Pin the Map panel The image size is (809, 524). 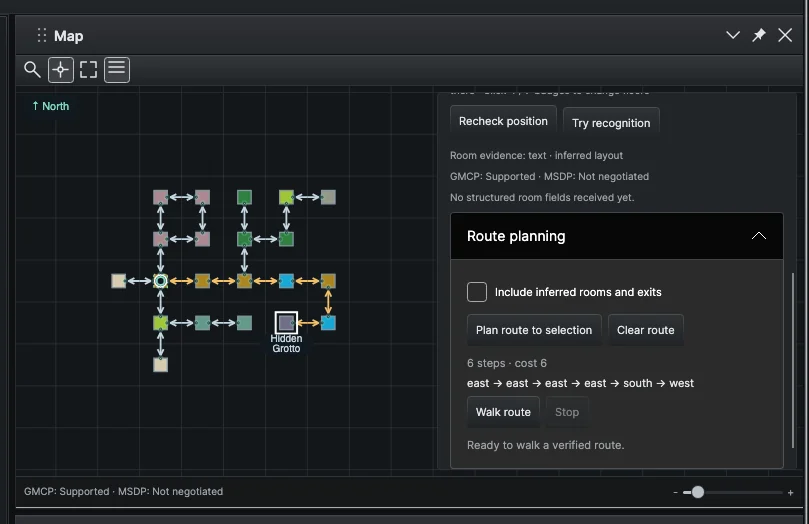point(758,35)
